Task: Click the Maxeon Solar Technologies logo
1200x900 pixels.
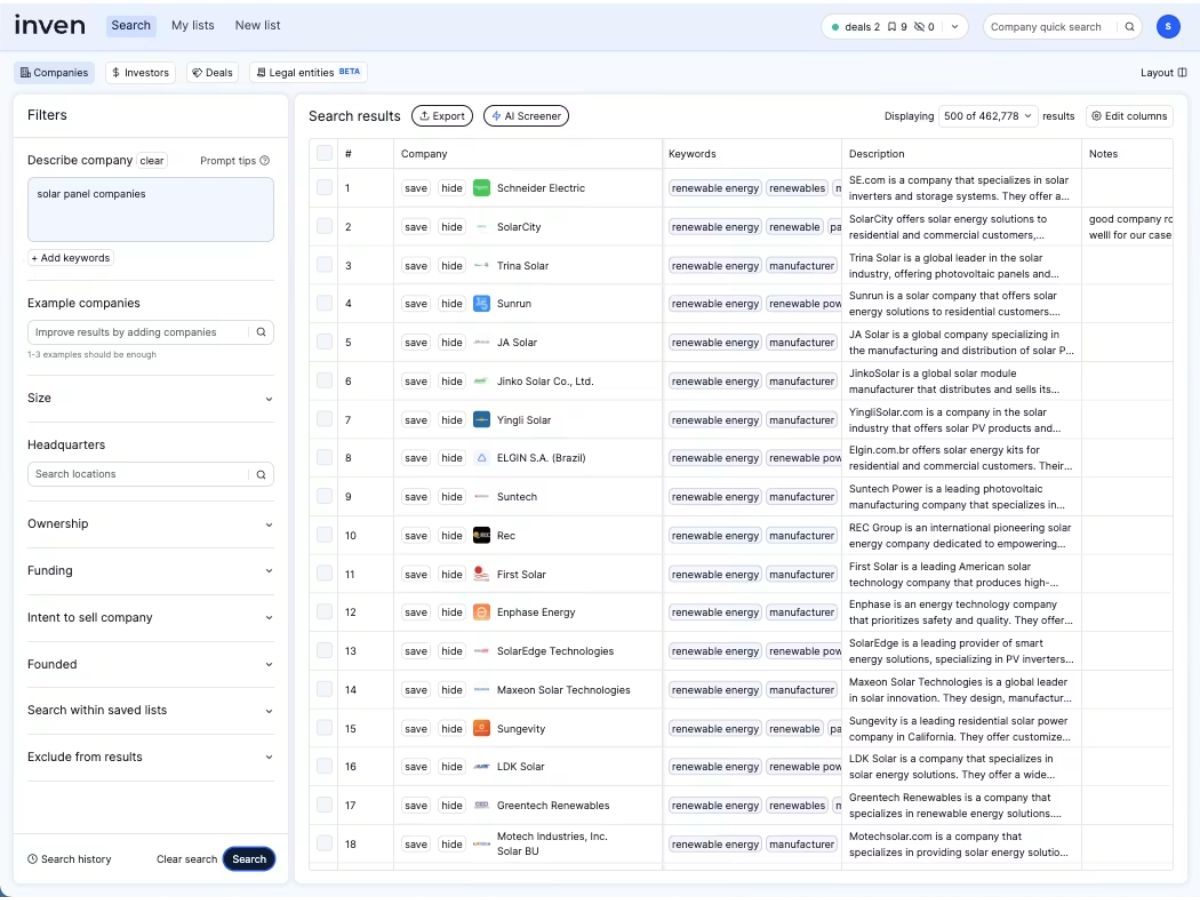Action: (481, 690)
